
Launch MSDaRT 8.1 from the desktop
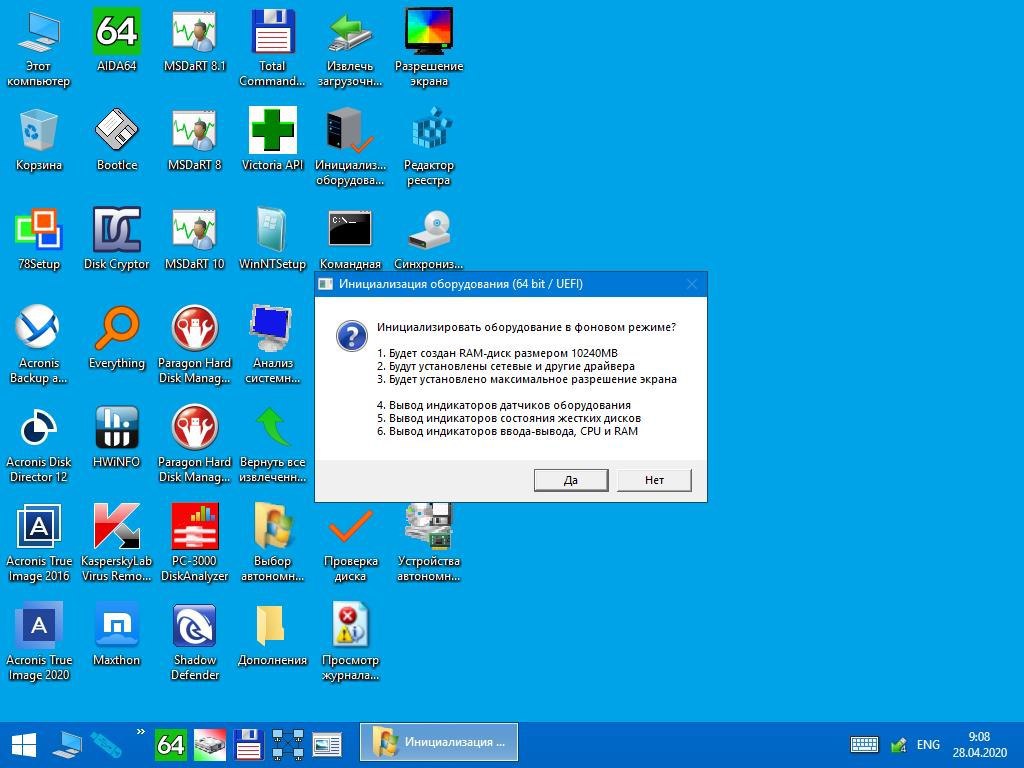(x=195, y=40)
